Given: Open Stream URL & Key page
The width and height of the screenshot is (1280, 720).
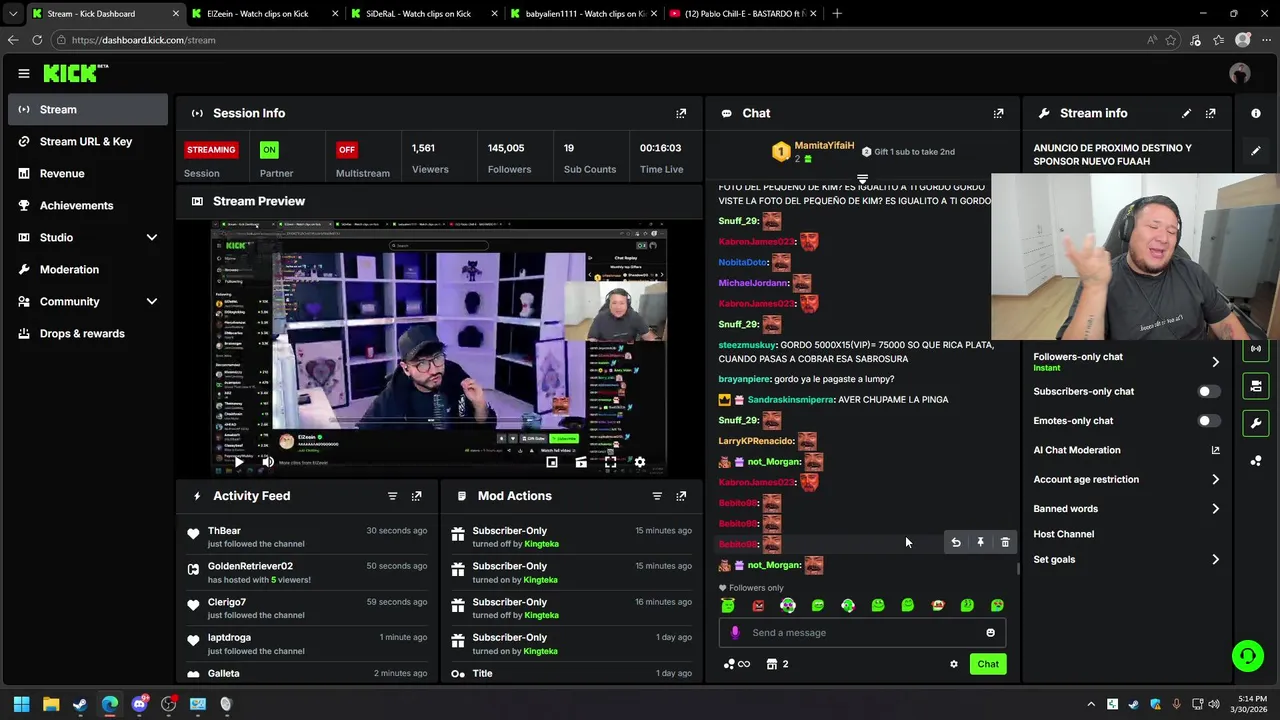Looking at the screenshot, I should 88,141.
